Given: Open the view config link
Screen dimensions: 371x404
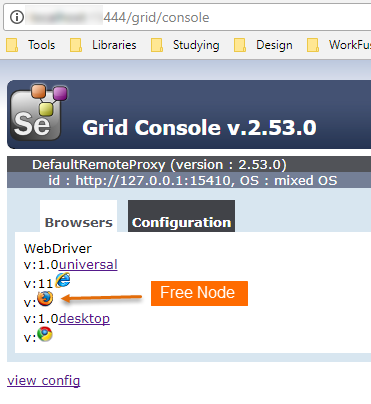Looking at the screenshot, I should [x=44, y=380].
